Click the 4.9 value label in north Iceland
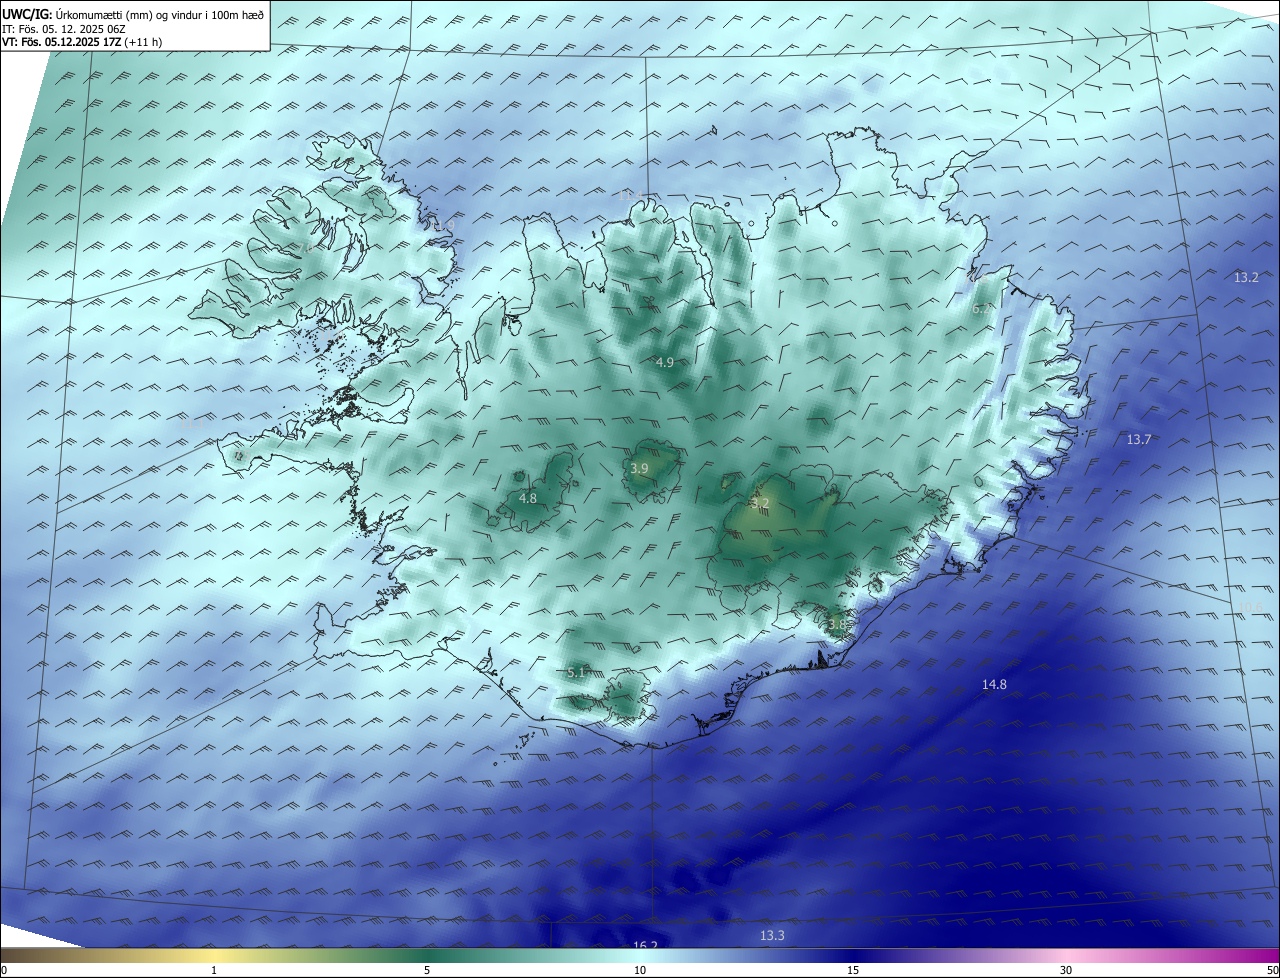This screenshot has height=978, width=1280. (x=665, y=362)
